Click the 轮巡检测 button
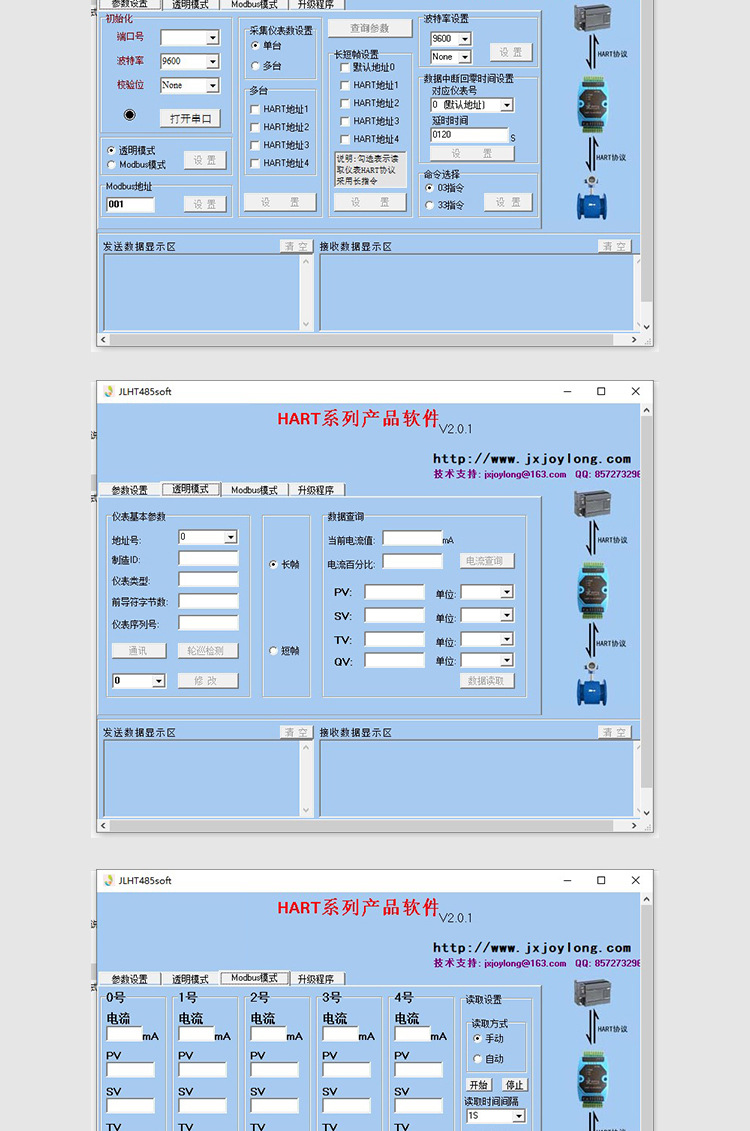This screenshot has width=750, height=1131. click(208, 651)
